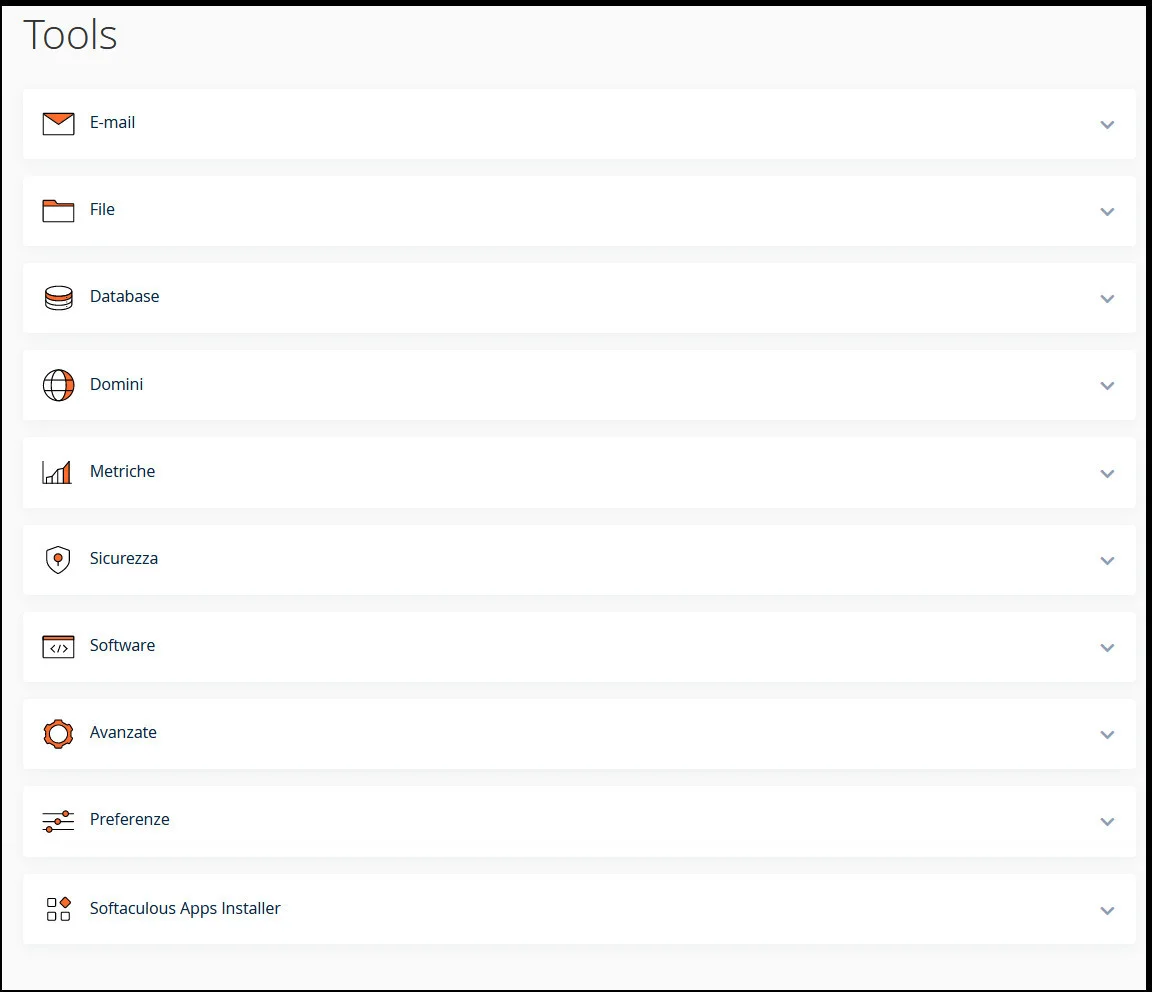
Task: Expand the Metriche section chevron
Action: 1107,473
